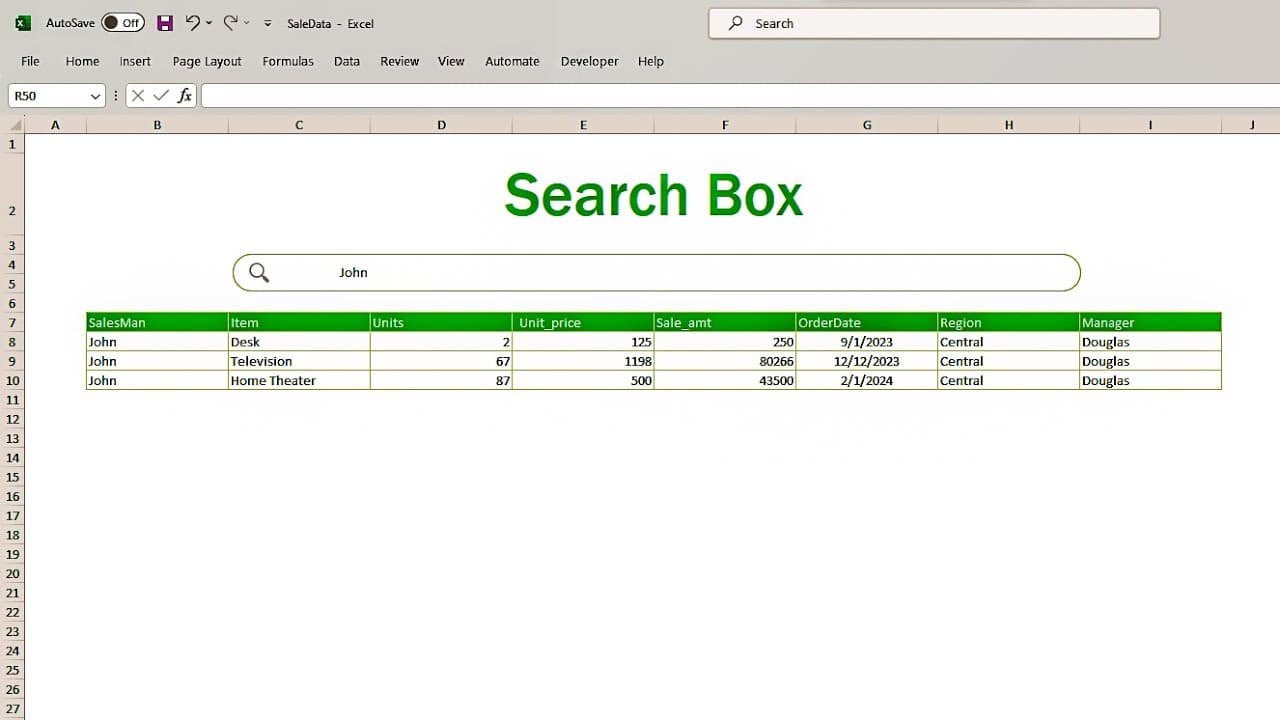Open the Help tab
The height and width of the screenshot is (720, 1280).
click(651, 61)
